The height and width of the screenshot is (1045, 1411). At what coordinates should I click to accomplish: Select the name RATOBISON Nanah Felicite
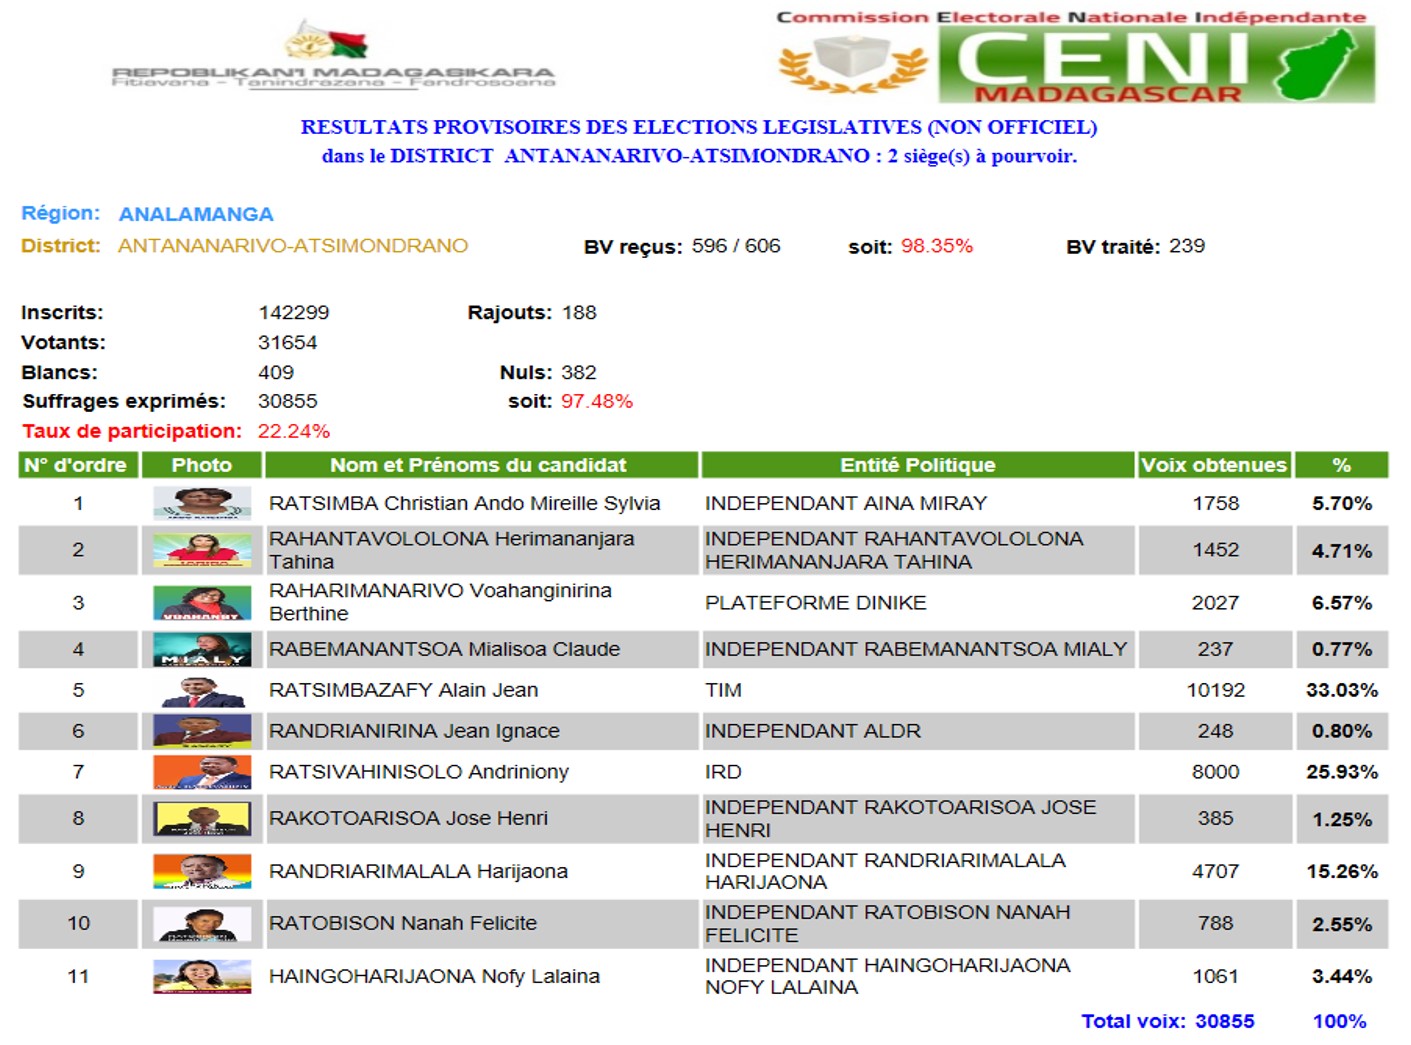pyautogui.click(x=403, y=923)
